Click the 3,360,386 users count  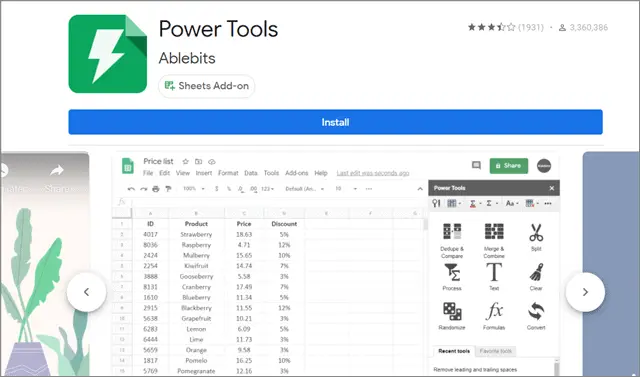click(584, 27)
